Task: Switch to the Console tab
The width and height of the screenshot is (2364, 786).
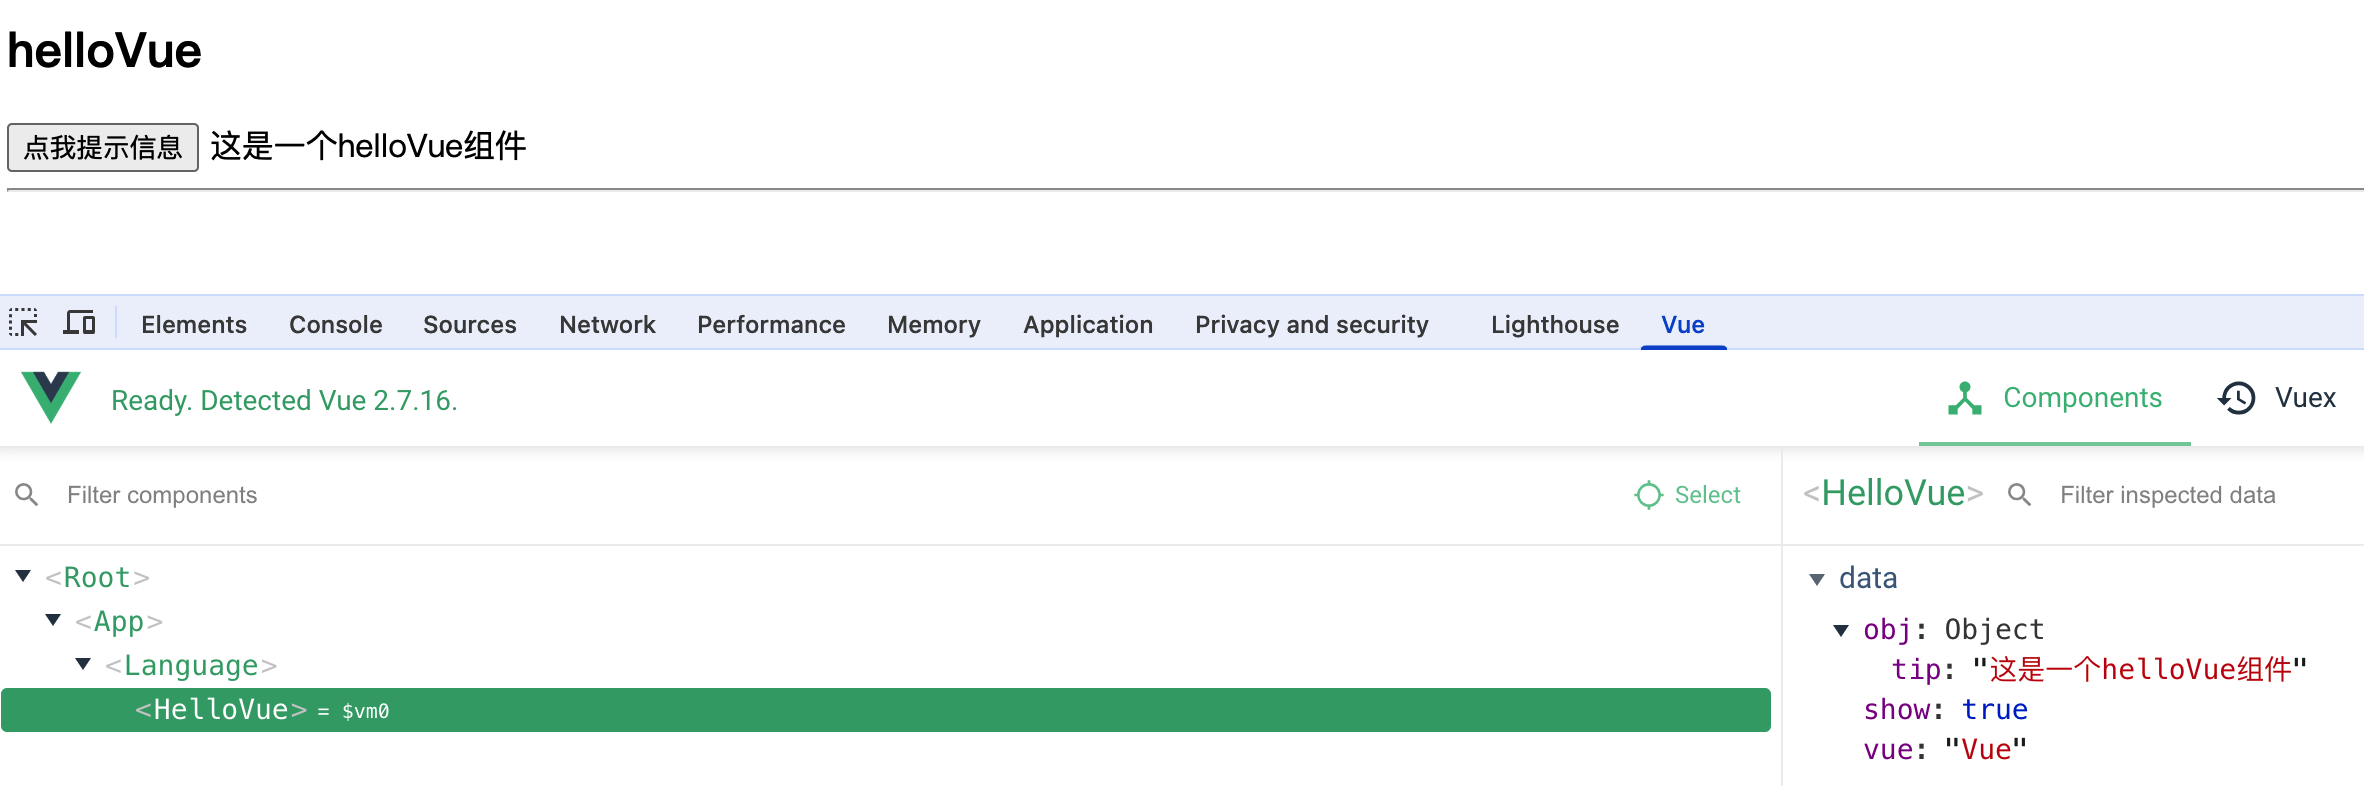Action: coord(335,325)
